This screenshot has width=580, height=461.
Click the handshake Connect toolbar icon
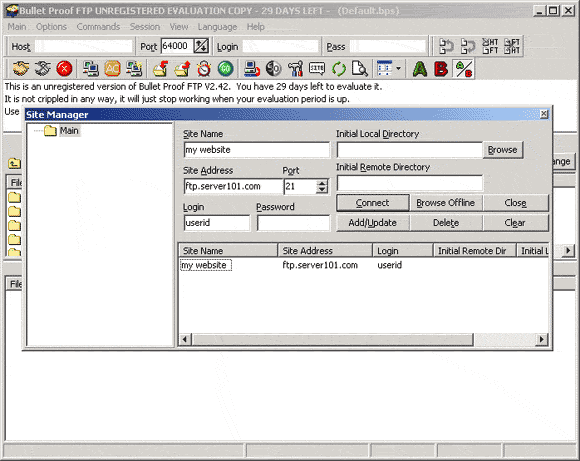pos(21,69)
